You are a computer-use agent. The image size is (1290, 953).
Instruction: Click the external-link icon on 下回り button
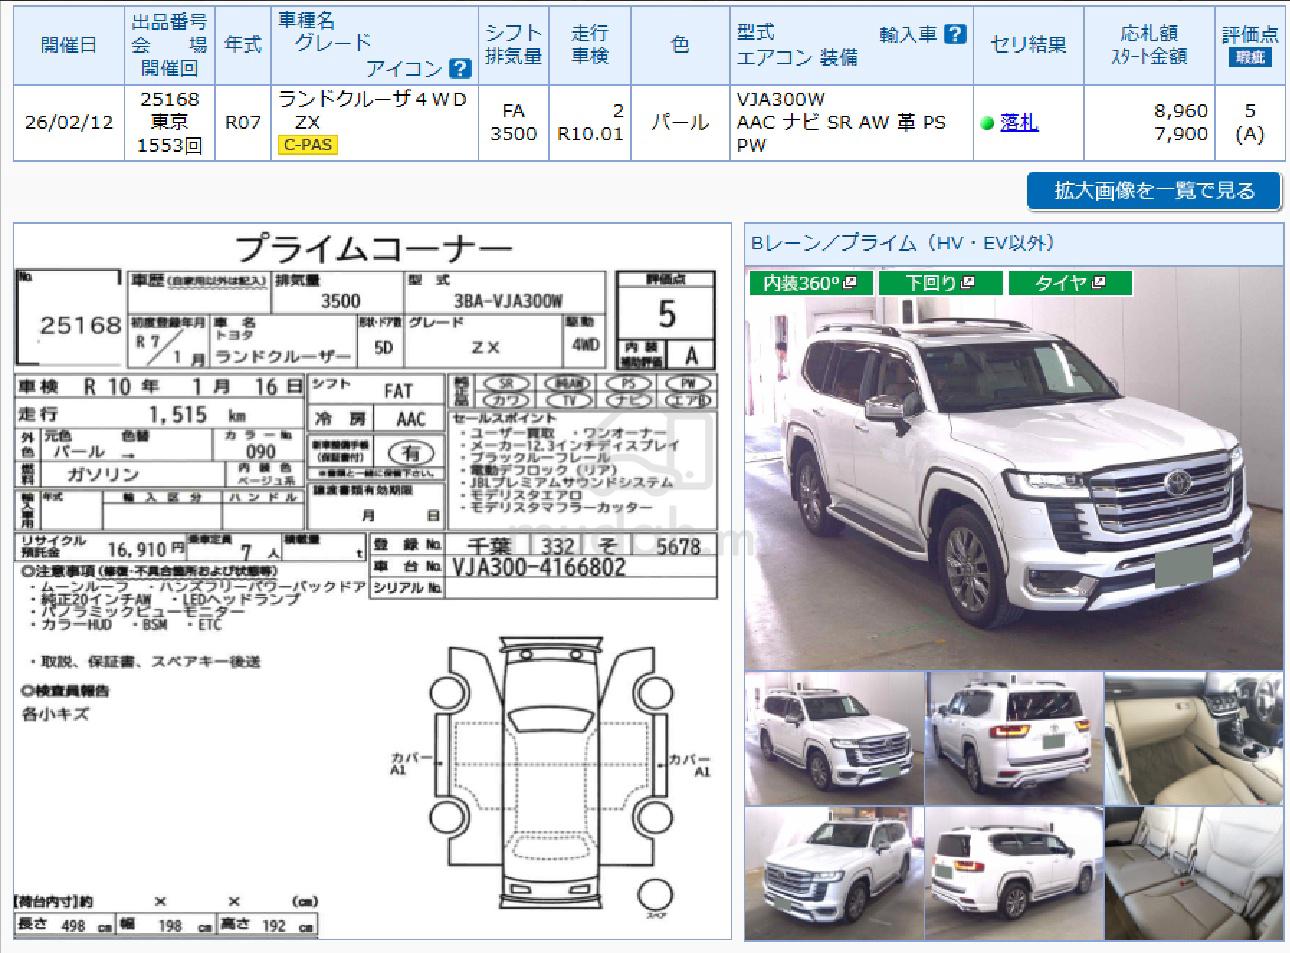pos(967,283)
